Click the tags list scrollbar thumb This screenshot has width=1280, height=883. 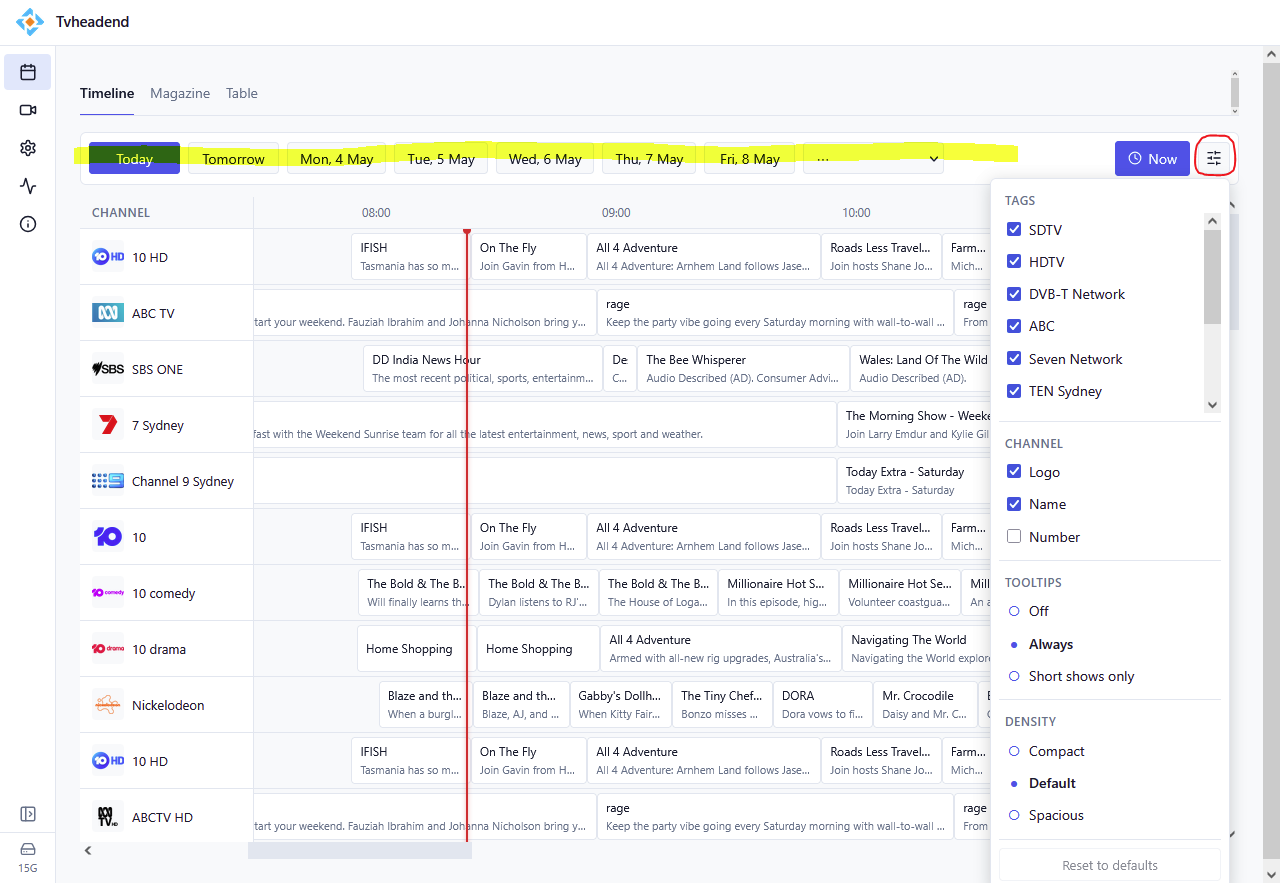coord(1213,277)
